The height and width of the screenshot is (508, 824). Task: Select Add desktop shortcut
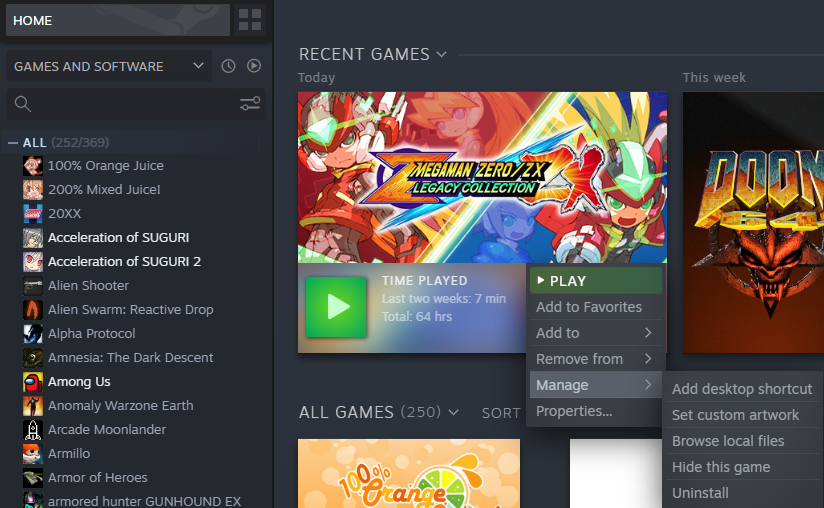(x=742, y=389)
